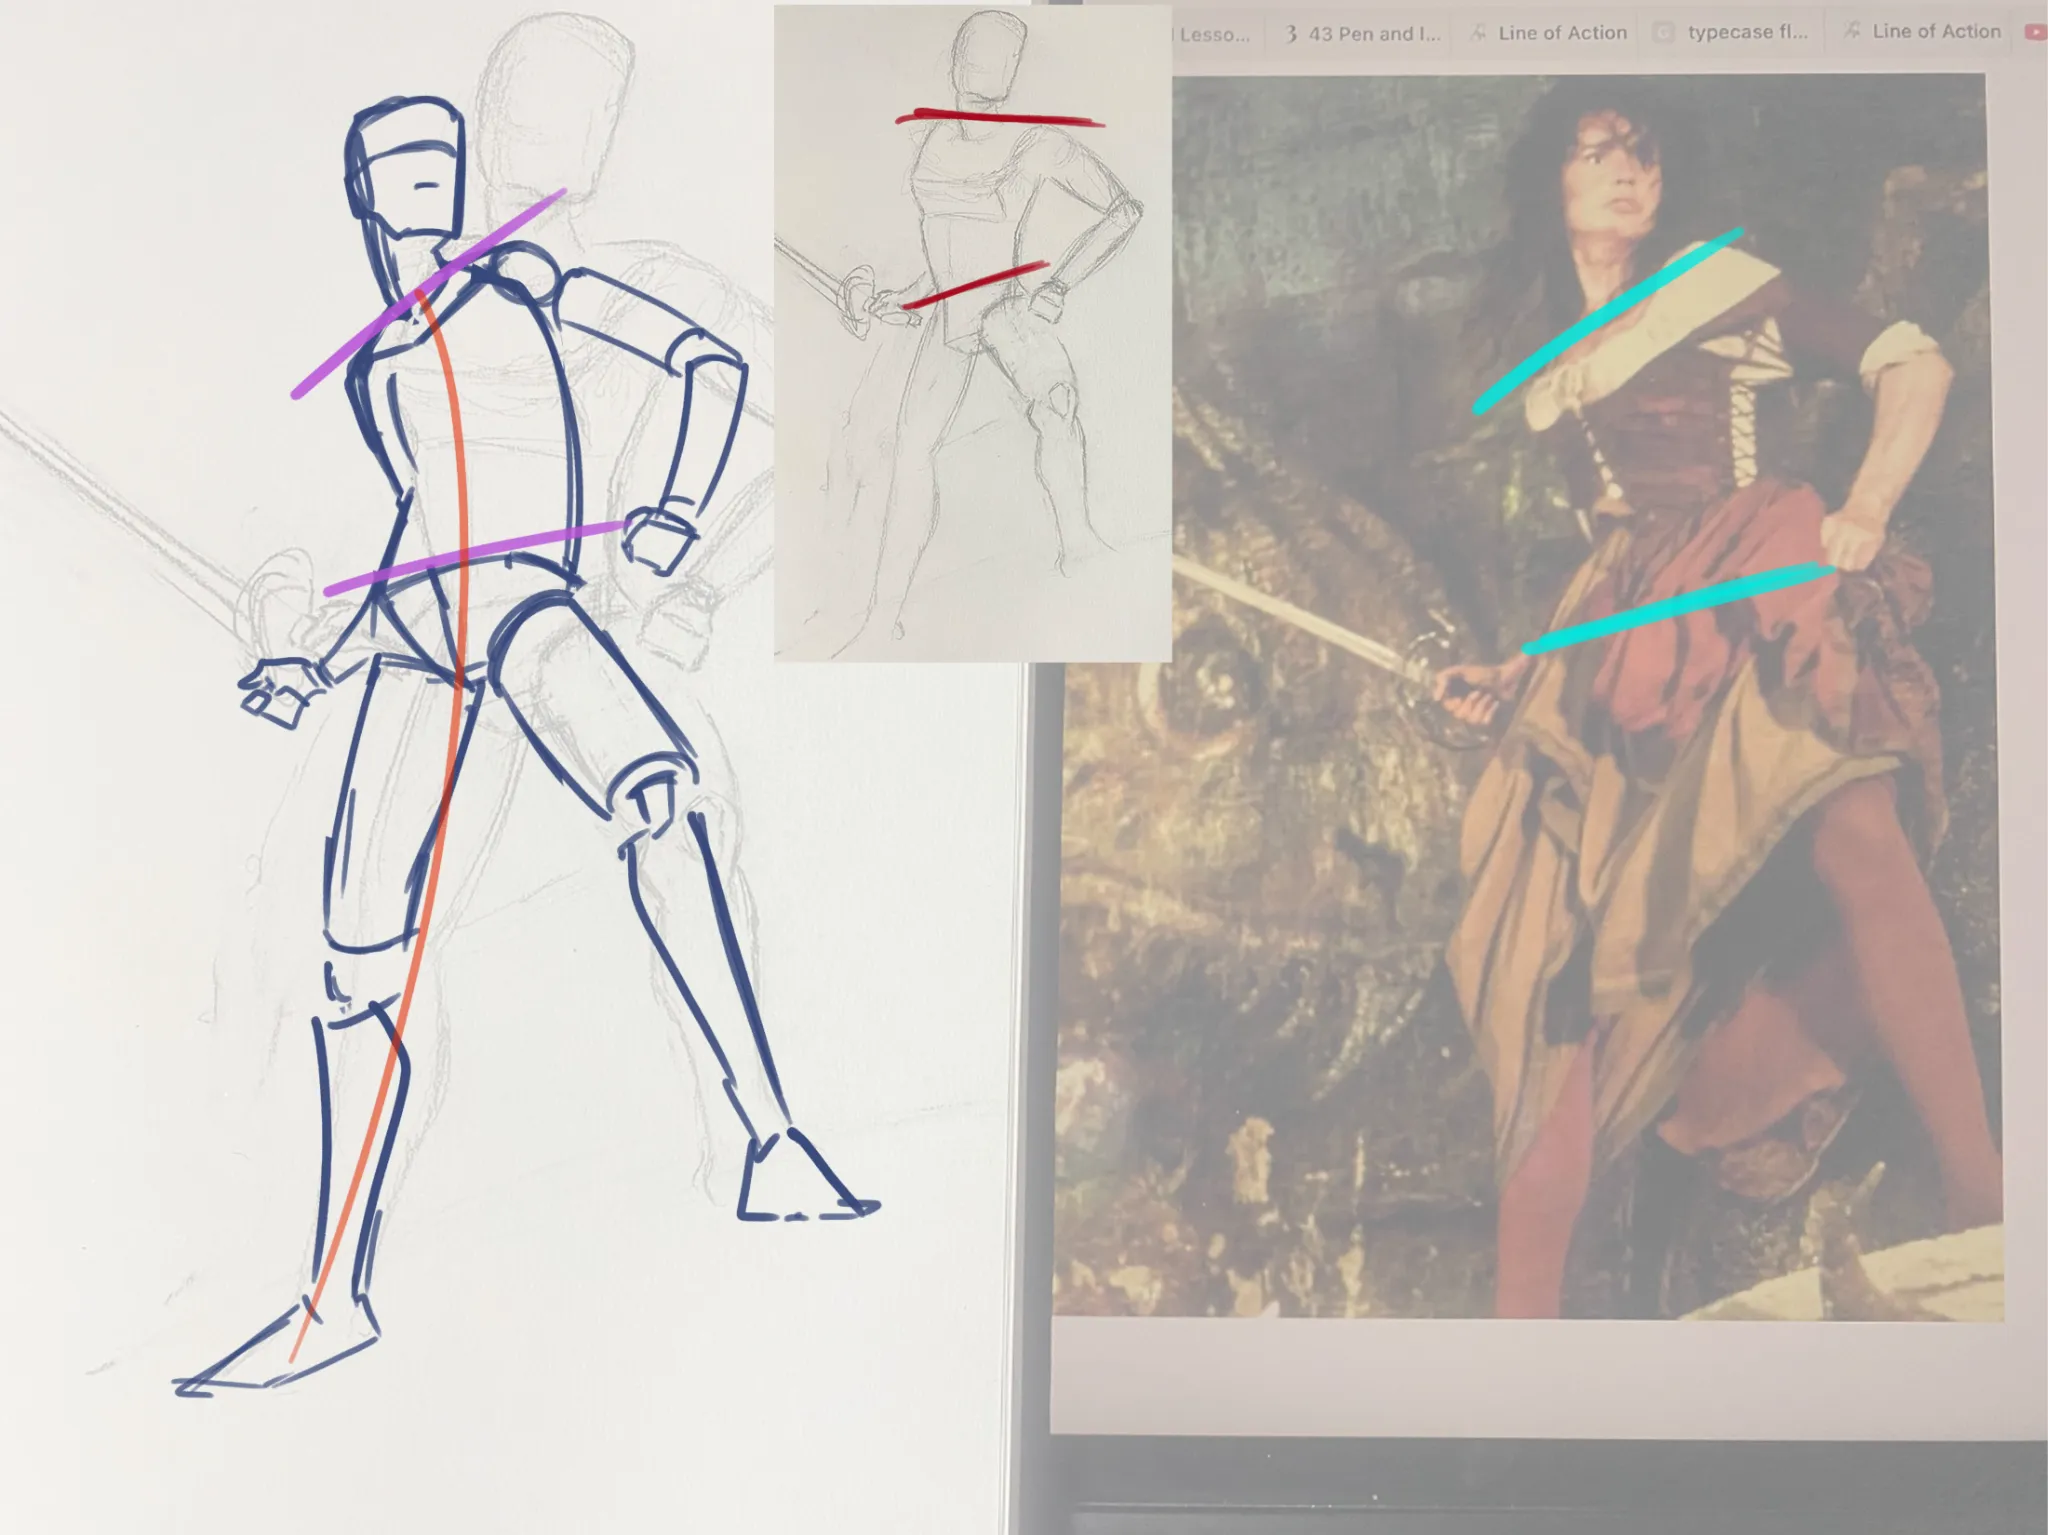Open the Line of Action tab following '43 Pen and I...'
Screen dimensions: 2048x1535
pos(1548,33)
